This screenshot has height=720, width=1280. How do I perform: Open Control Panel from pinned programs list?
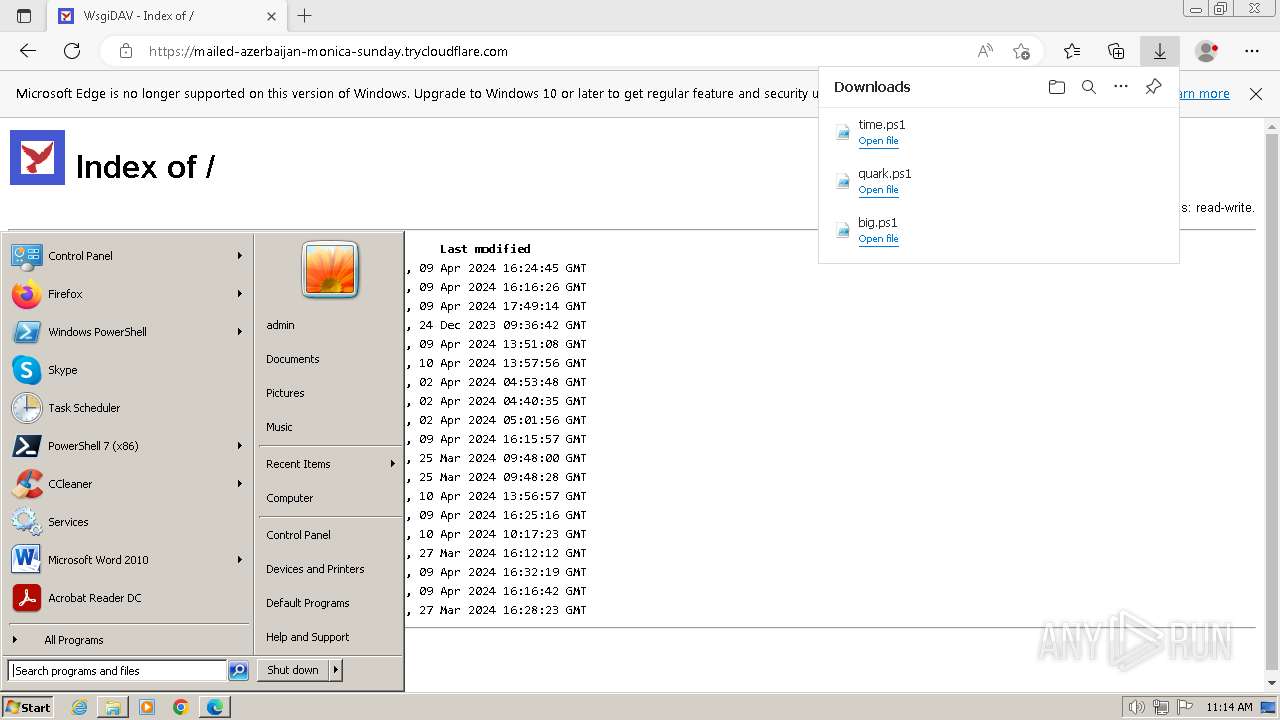click(x=128, y=256)
